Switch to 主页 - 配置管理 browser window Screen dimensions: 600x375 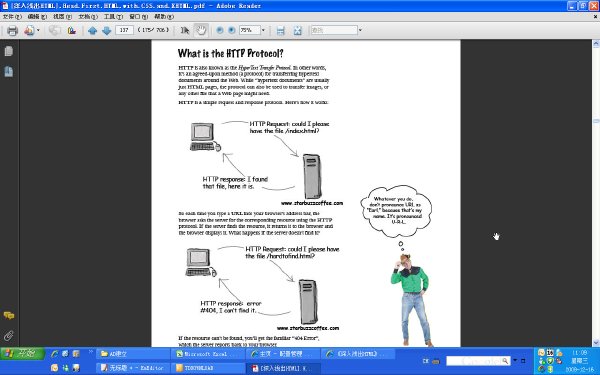pyautogui.click(x=283, y=354)
